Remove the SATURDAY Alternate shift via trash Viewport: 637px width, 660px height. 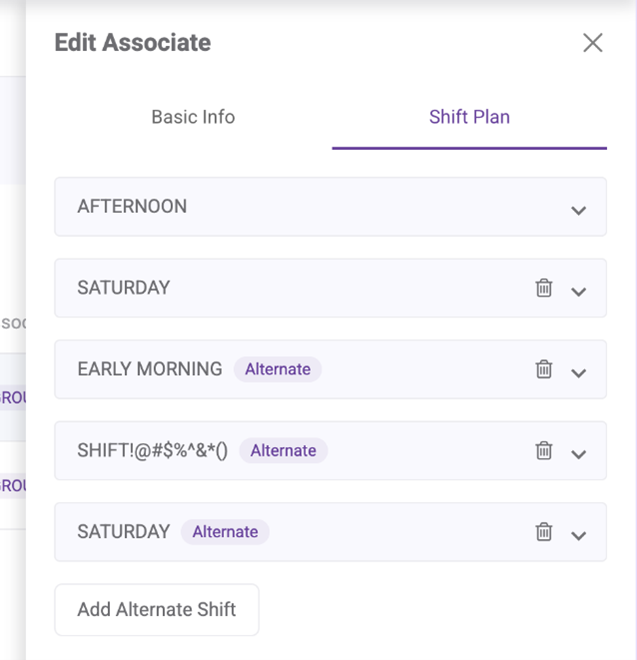click(x=544, y=531)
